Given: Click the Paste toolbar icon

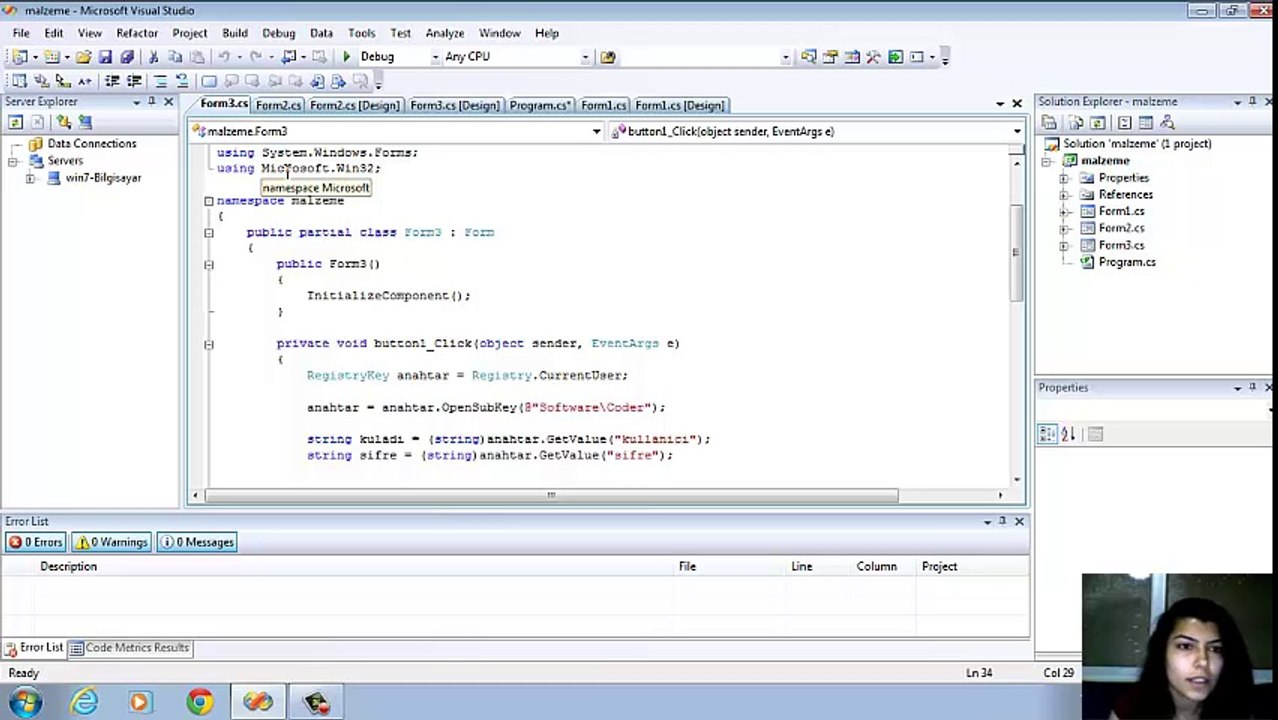Looking at the screenshot, I should [197, 57].
